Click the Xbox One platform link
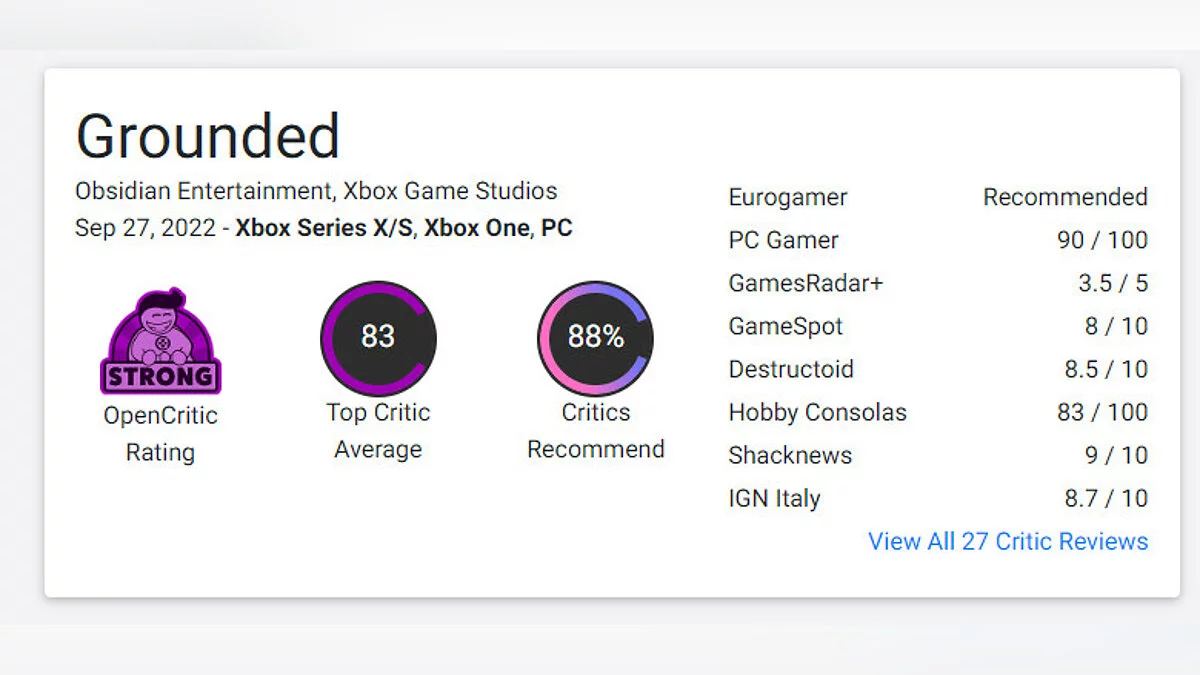1200x675 pixels. pos(475,227)
